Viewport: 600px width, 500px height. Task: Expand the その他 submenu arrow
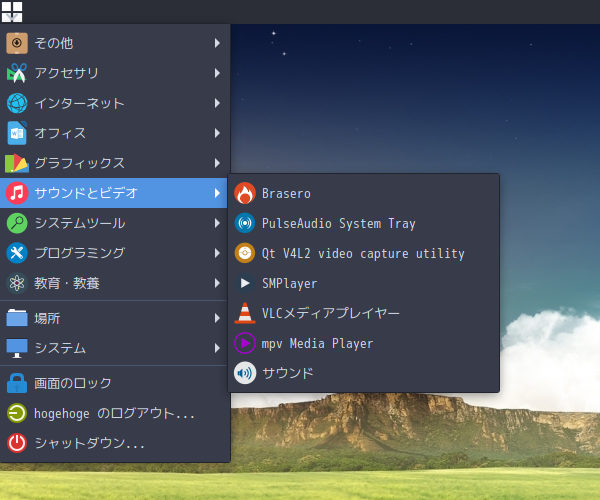tap(217, 43)
